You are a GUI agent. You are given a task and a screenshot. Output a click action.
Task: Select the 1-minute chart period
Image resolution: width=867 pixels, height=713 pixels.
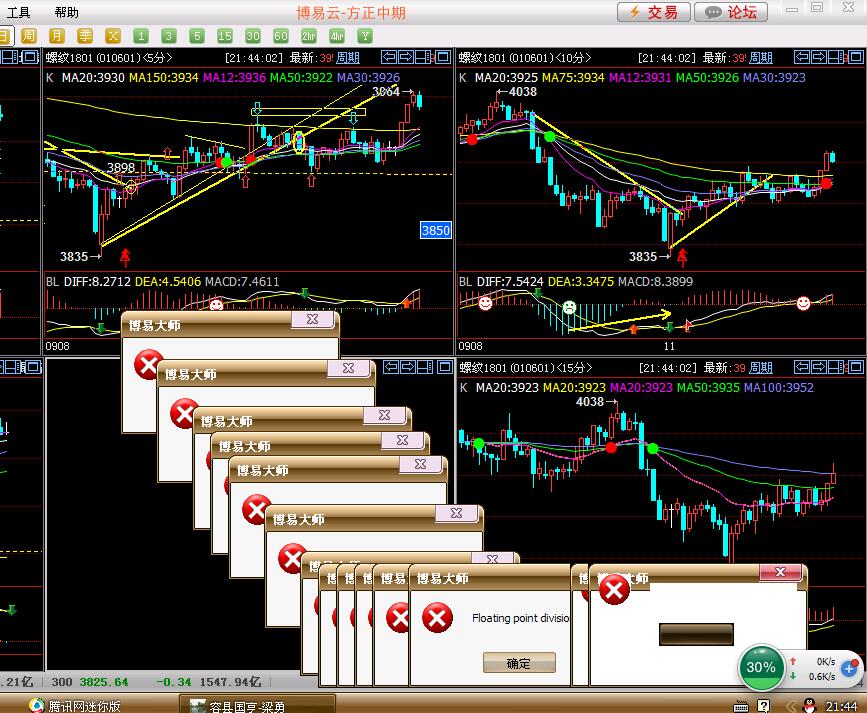coord(141,36)
